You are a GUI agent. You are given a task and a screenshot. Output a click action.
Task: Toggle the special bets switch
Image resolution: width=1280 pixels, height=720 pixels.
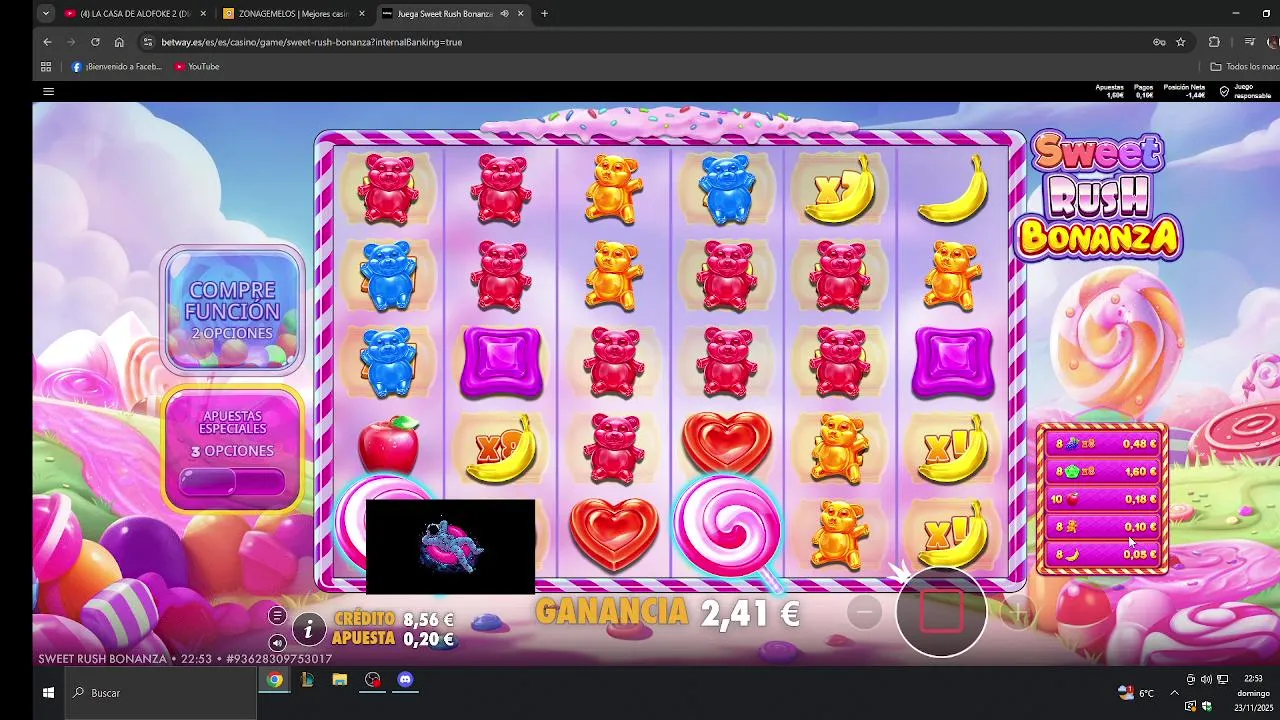pos(232,482)
